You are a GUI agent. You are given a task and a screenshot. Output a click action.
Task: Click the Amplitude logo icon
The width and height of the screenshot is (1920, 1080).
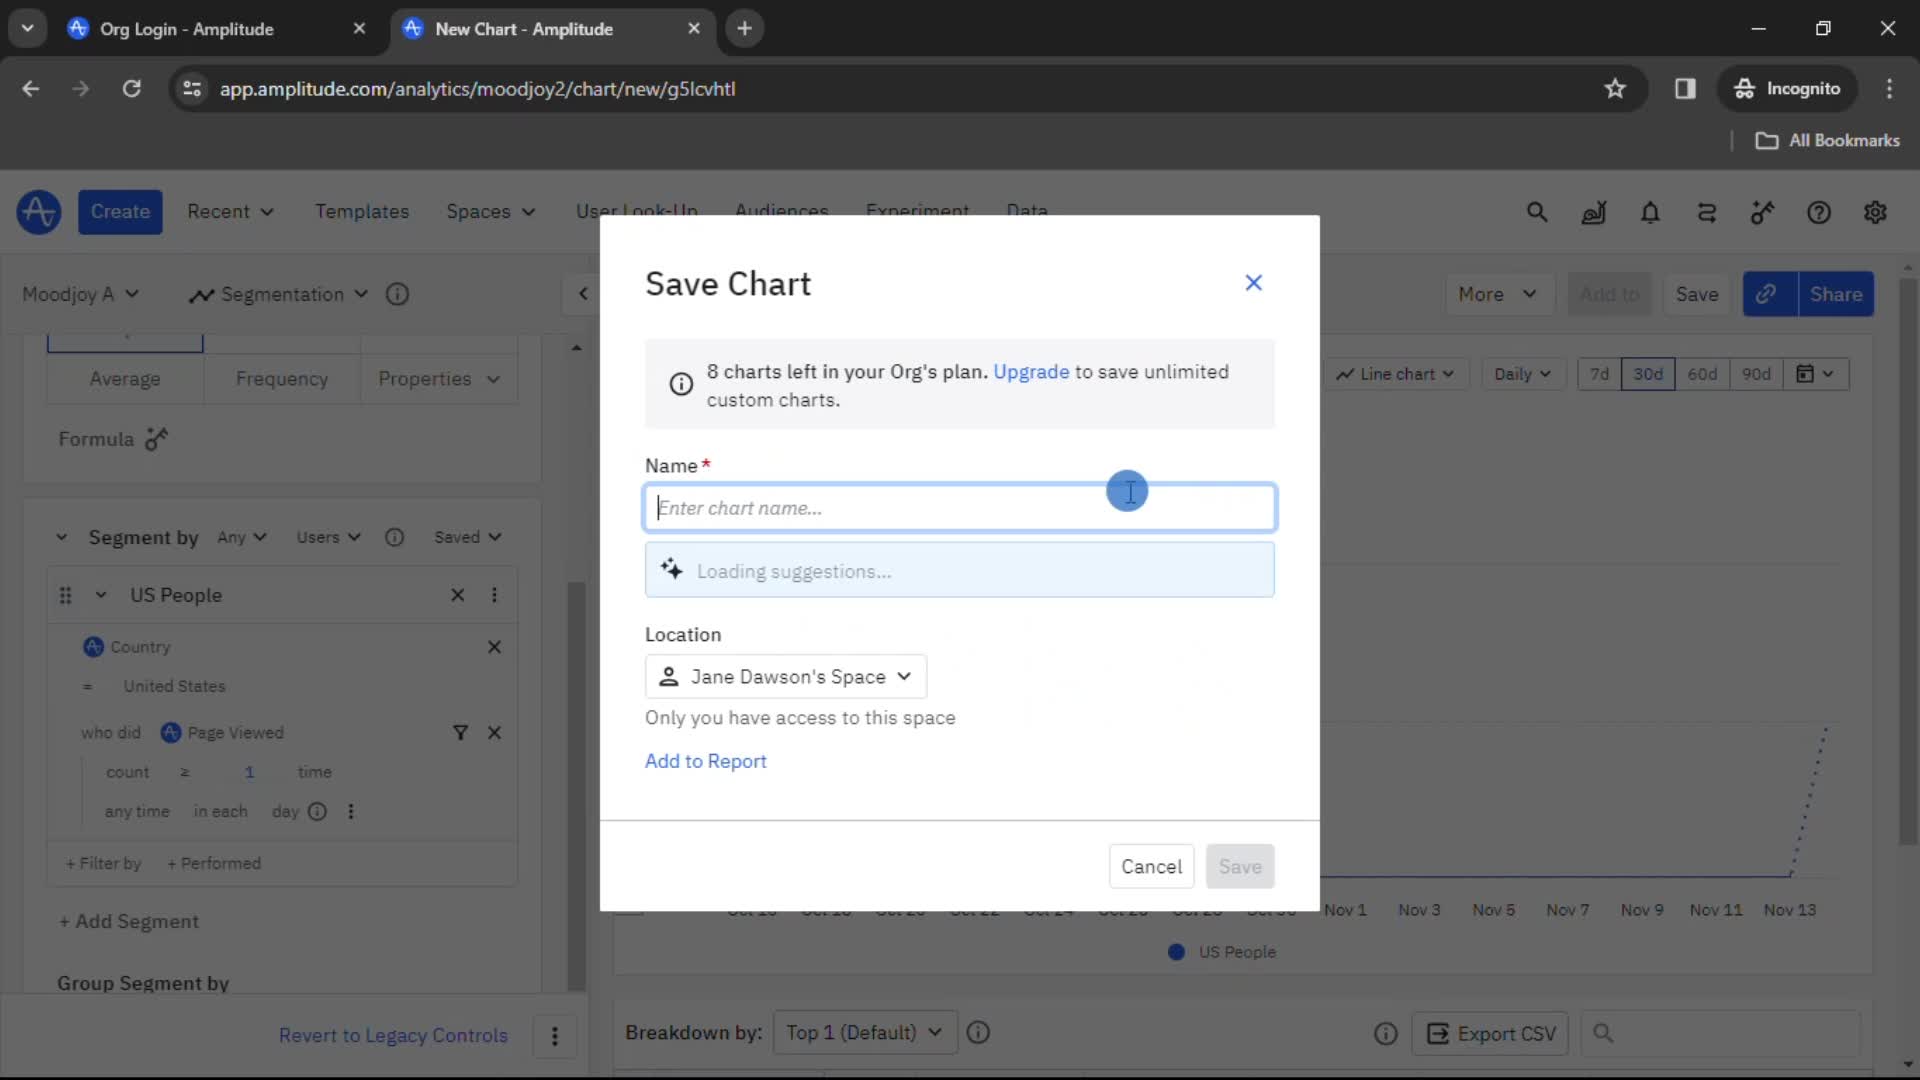[38, 211]
